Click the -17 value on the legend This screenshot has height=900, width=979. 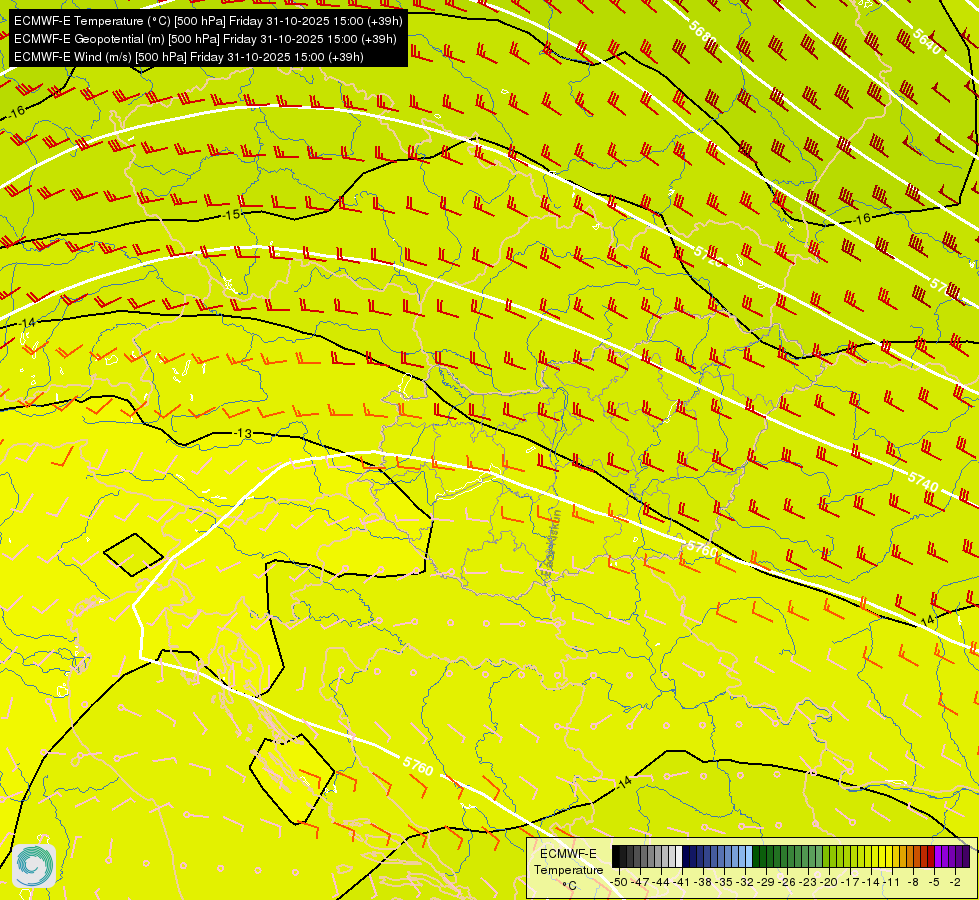(x=850, y=882)
